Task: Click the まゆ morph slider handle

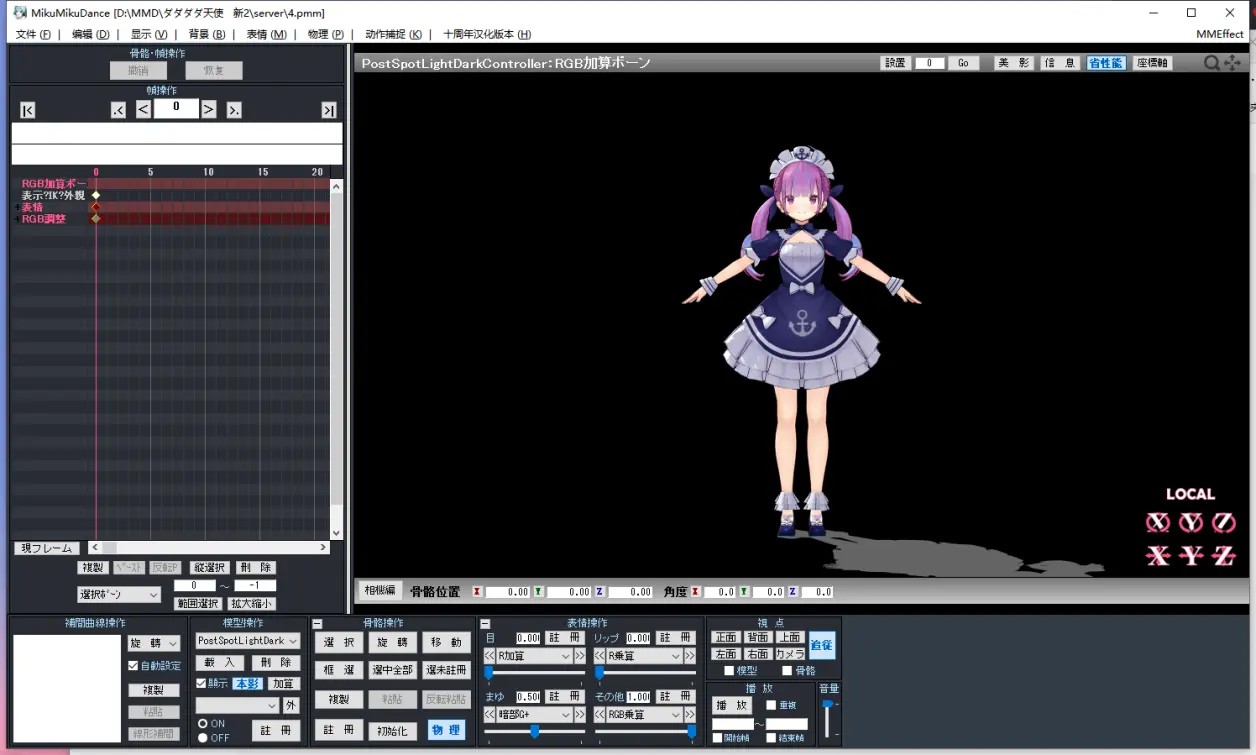Action: click(535, 732)
